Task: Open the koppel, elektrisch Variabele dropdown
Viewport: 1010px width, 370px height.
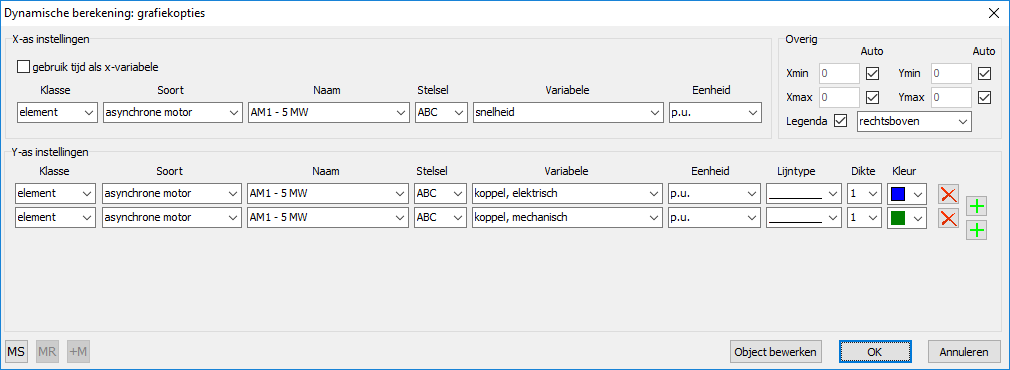Action: click(x=567, y=193)
